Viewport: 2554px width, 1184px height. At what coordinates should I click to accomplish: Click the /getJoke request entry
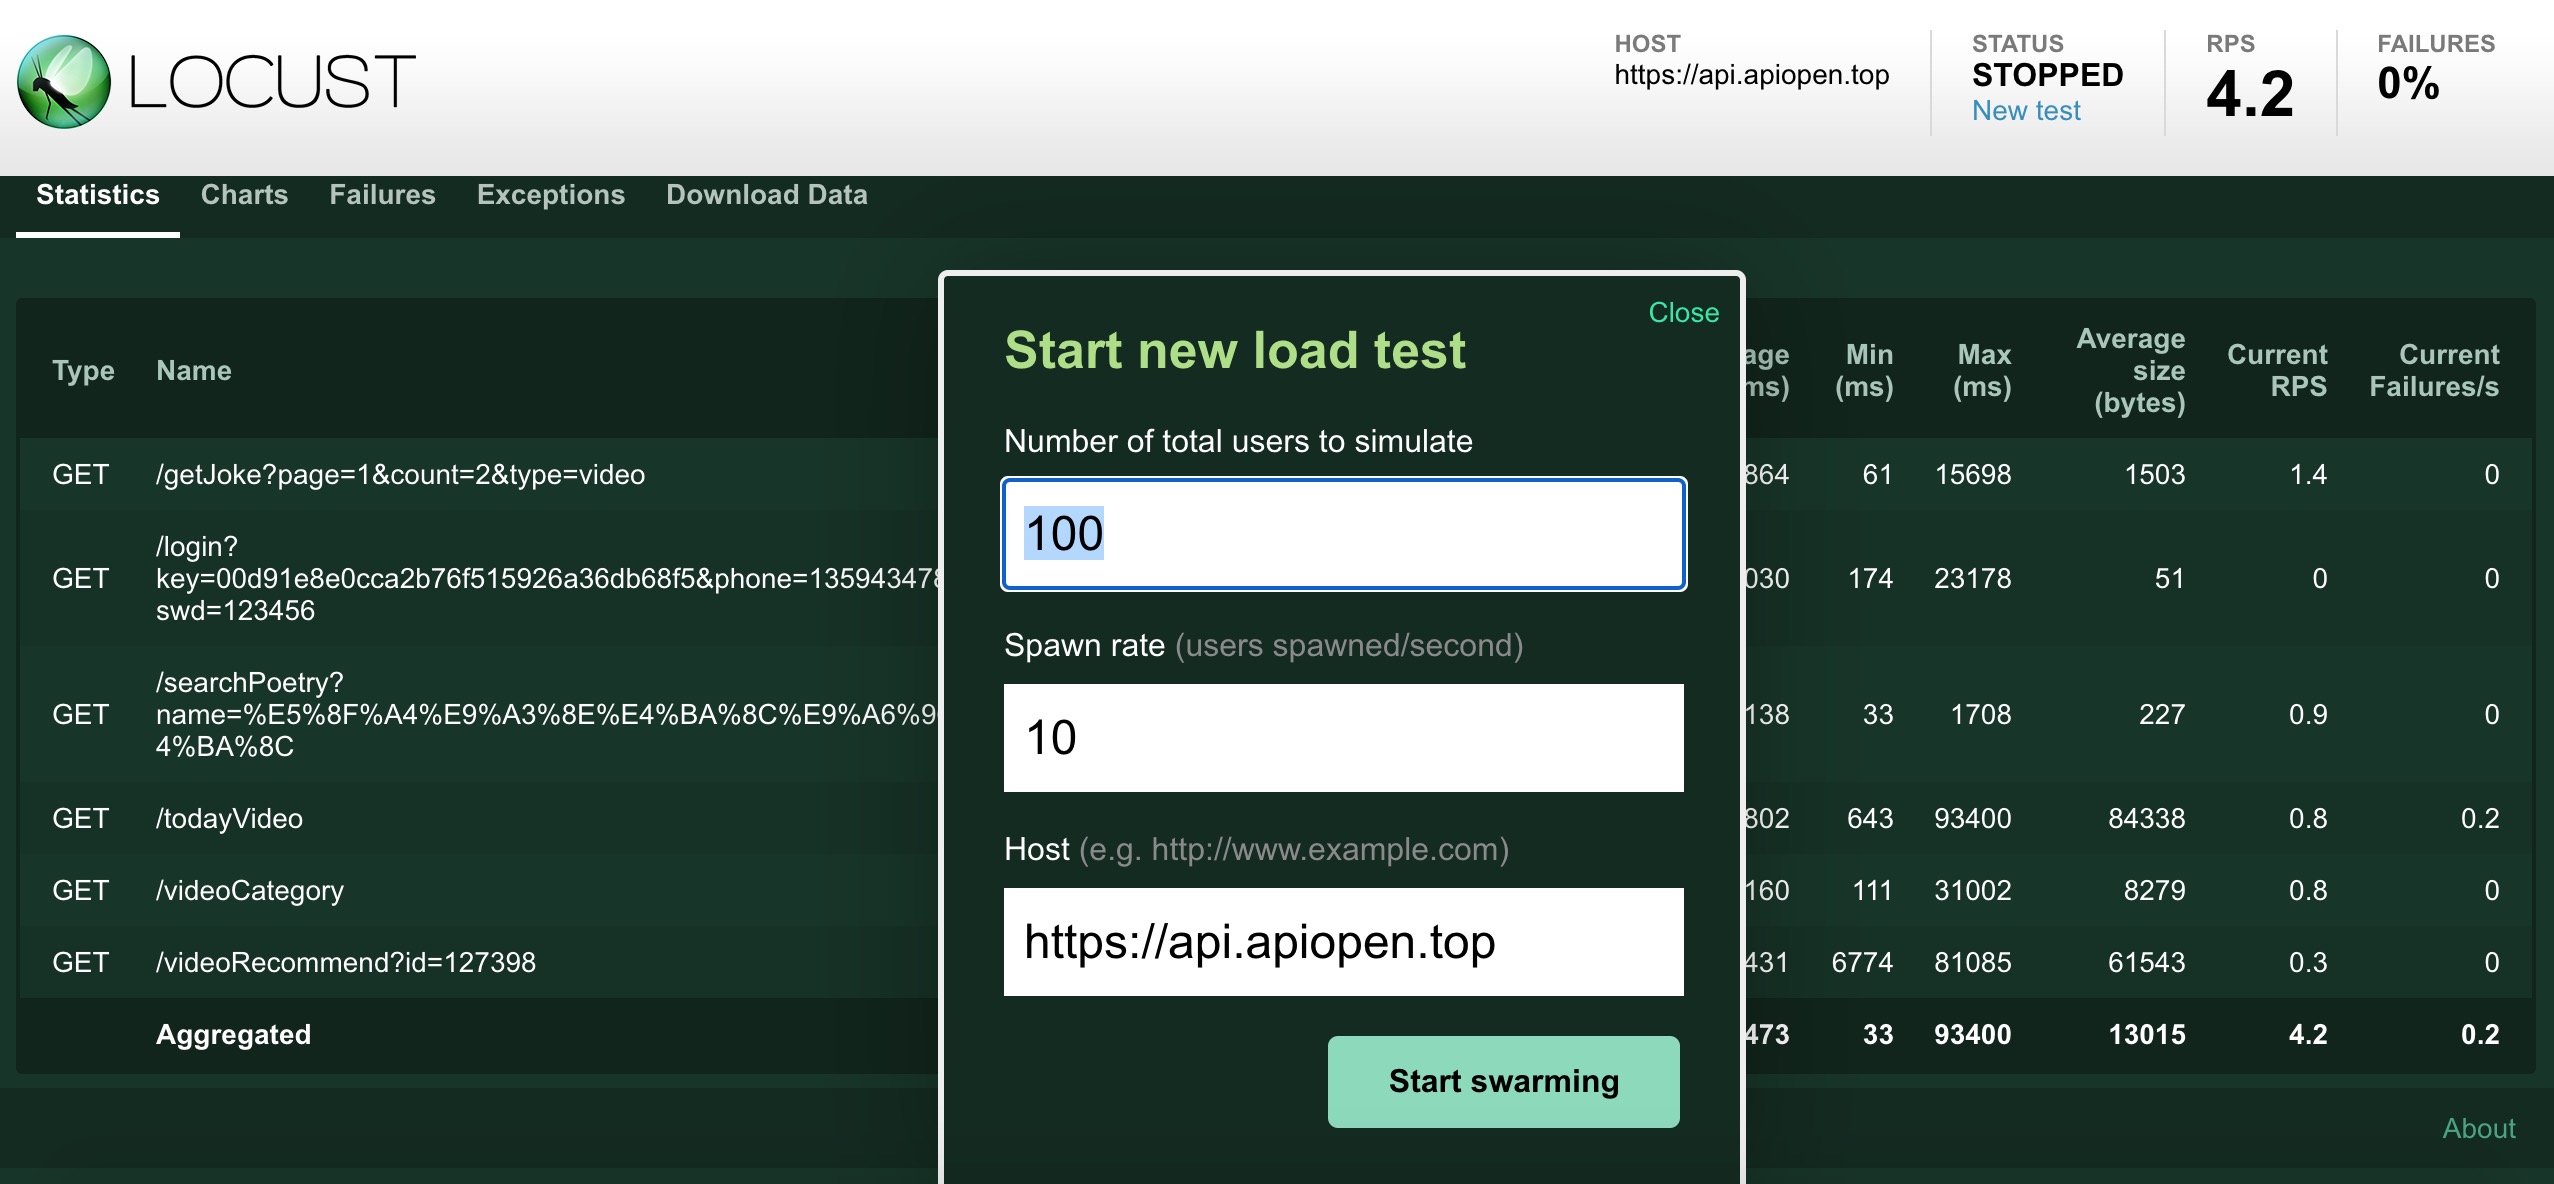(400, 474)
